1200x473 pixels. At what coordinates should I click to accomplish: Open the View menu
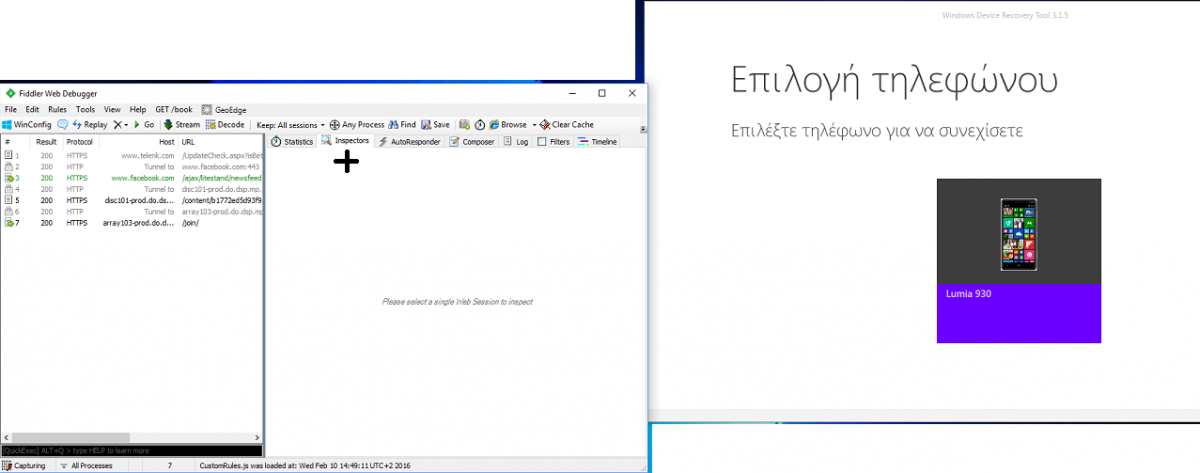point(112,109)
